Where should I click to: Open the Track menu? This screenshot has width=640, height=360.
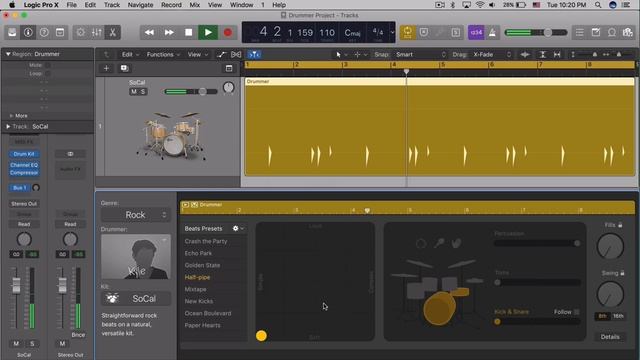pos(112,5)
